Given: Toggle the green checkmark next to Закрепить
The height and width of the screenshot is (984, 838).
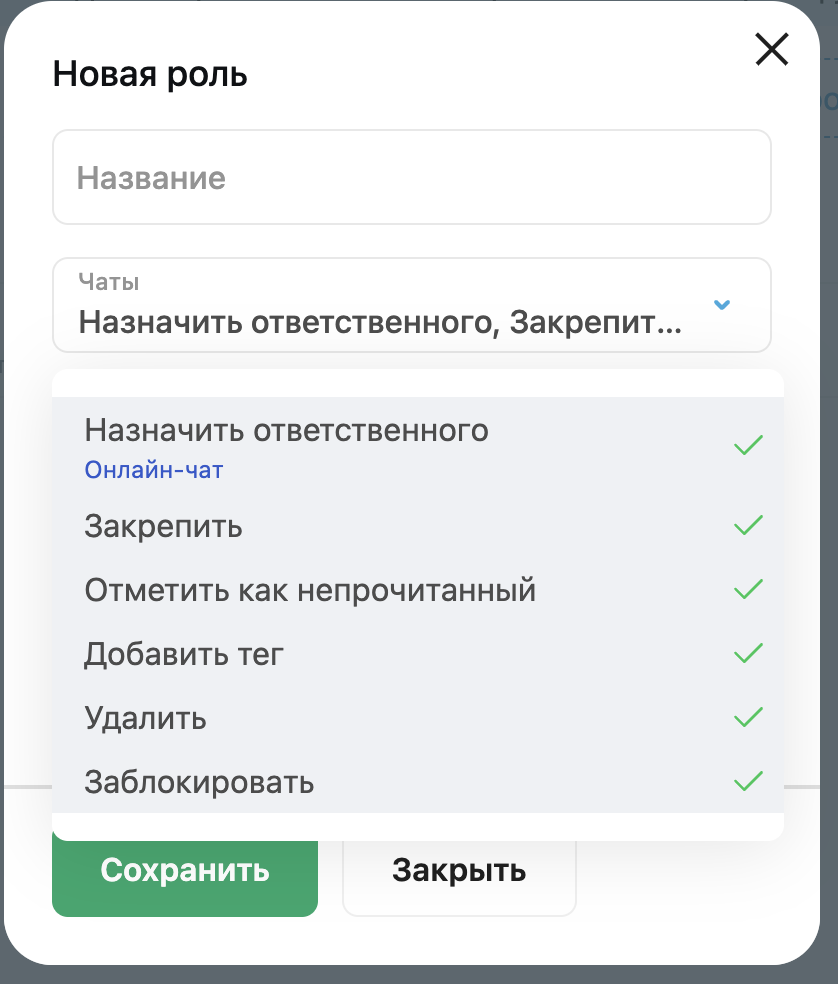Looking at the screenshot, I should coord(748,525).
